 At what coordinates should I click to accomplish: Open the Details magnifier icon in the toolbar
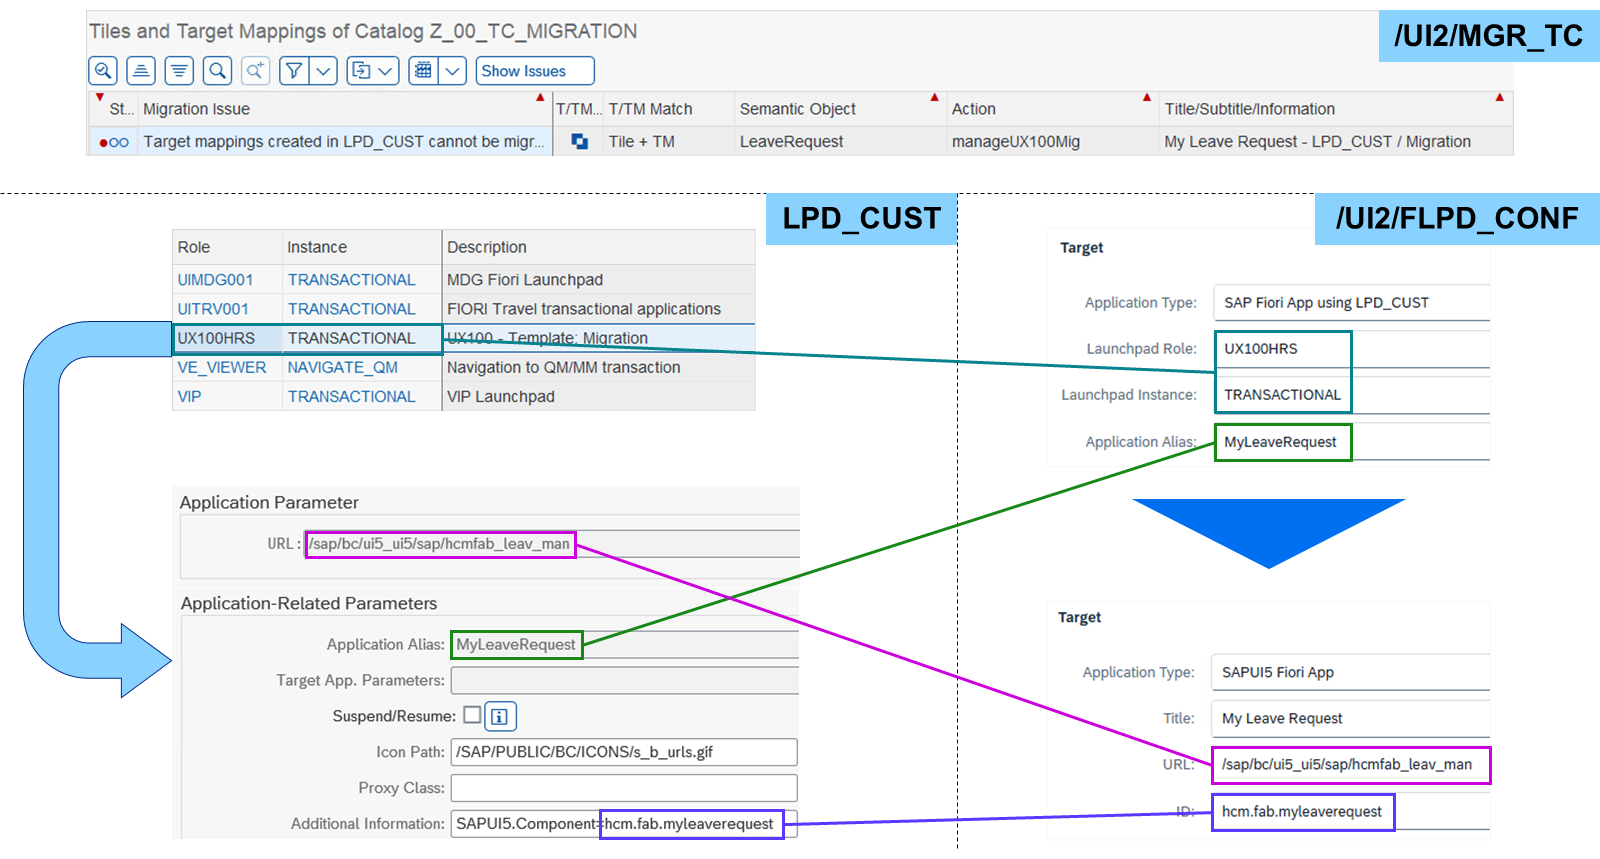pos(103,71)
